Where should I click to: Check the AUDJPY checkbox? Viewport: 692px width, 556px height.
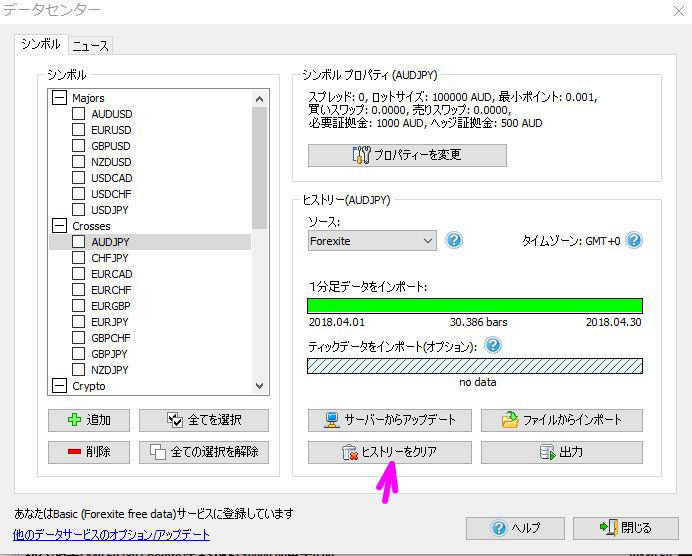[79, 241]
